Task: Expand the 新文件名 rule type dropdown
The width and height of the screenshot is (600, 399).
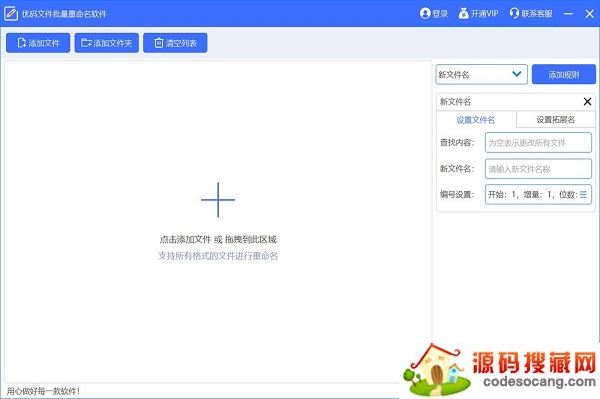Action: click(x=481, y=74)
